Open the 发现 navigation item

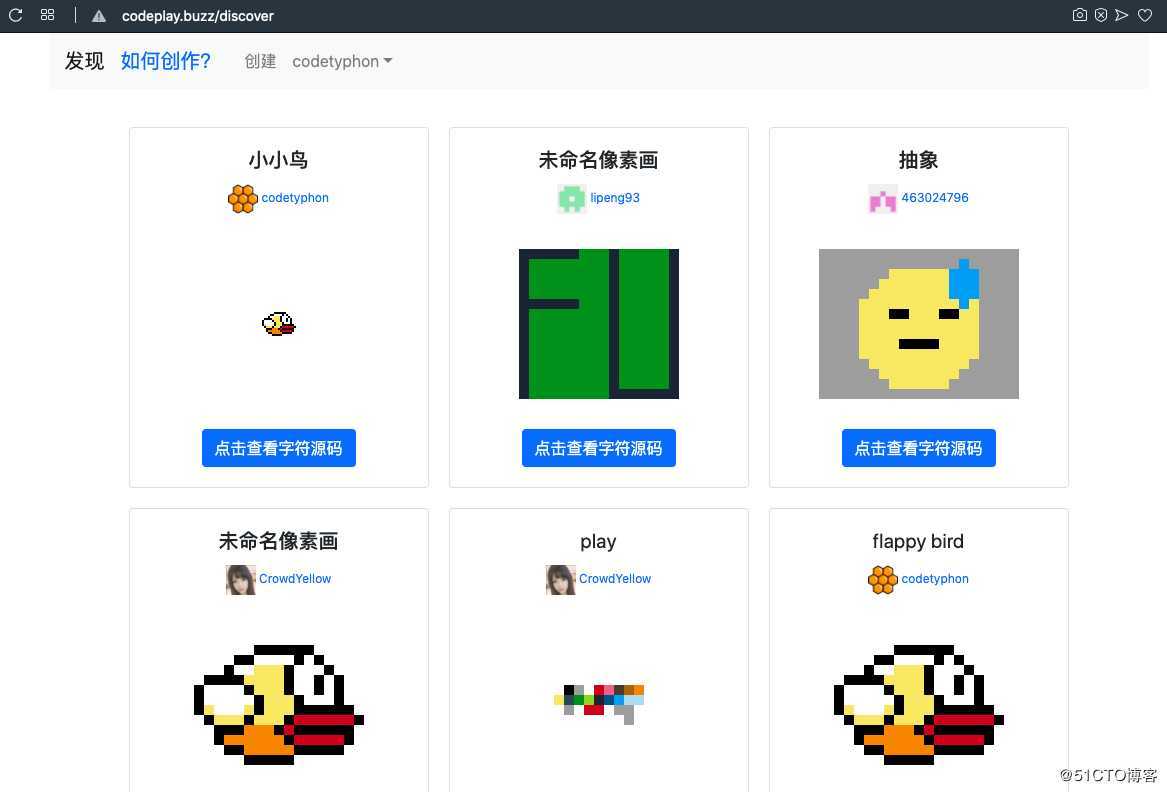(x=84, y=61)
